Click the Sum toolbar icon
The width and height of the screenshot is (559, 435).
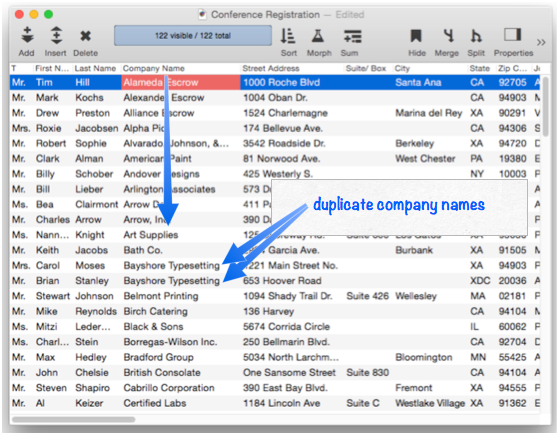click(x=353, y=36)
